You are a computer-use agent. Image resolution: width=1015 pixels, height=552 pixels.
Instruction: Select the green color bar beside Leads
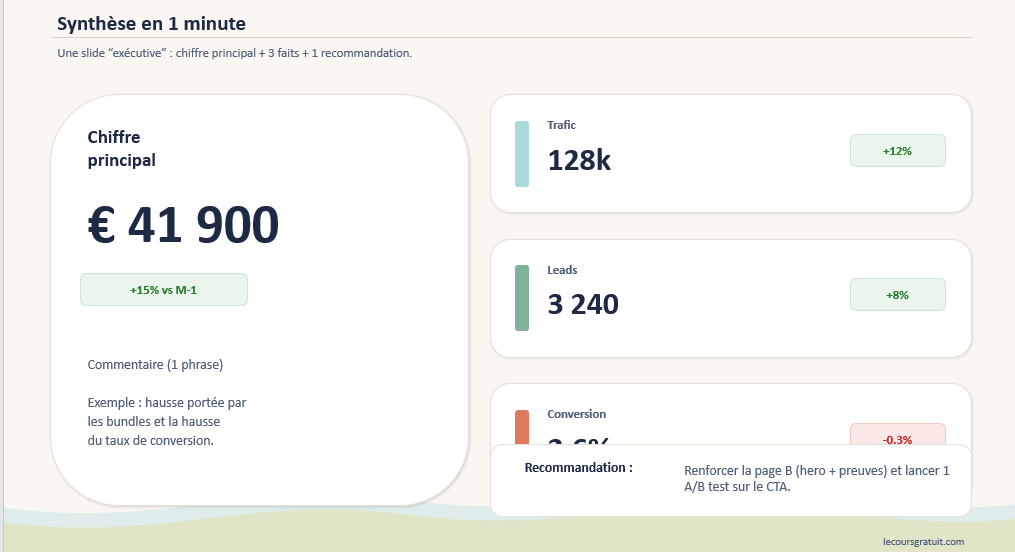click(x=521, y=298)
